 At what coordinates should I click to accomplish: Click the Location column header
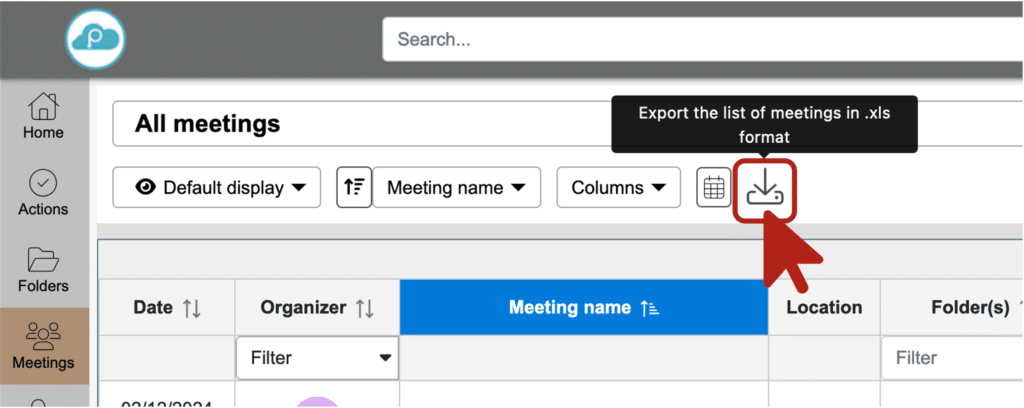pyautogui.click(x=824, y=308)
